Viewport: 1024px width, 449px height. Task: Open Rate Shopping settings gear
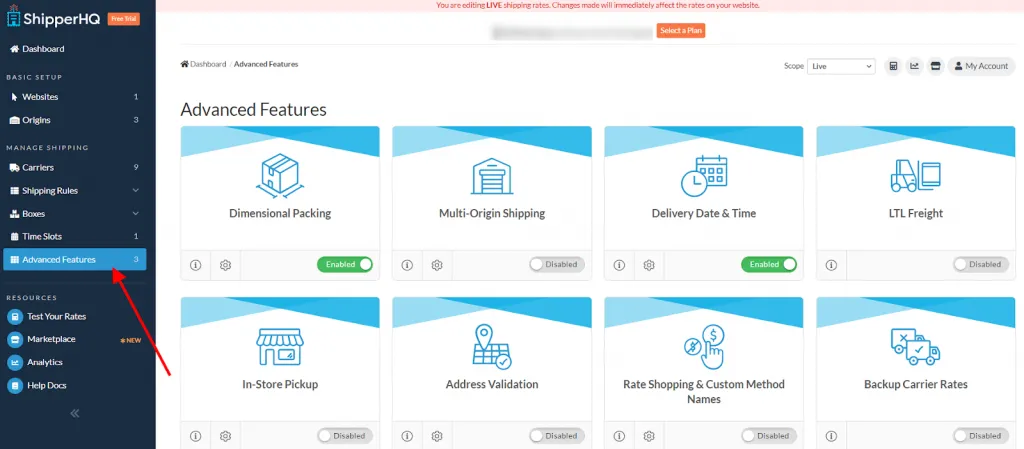click(648, 436)
